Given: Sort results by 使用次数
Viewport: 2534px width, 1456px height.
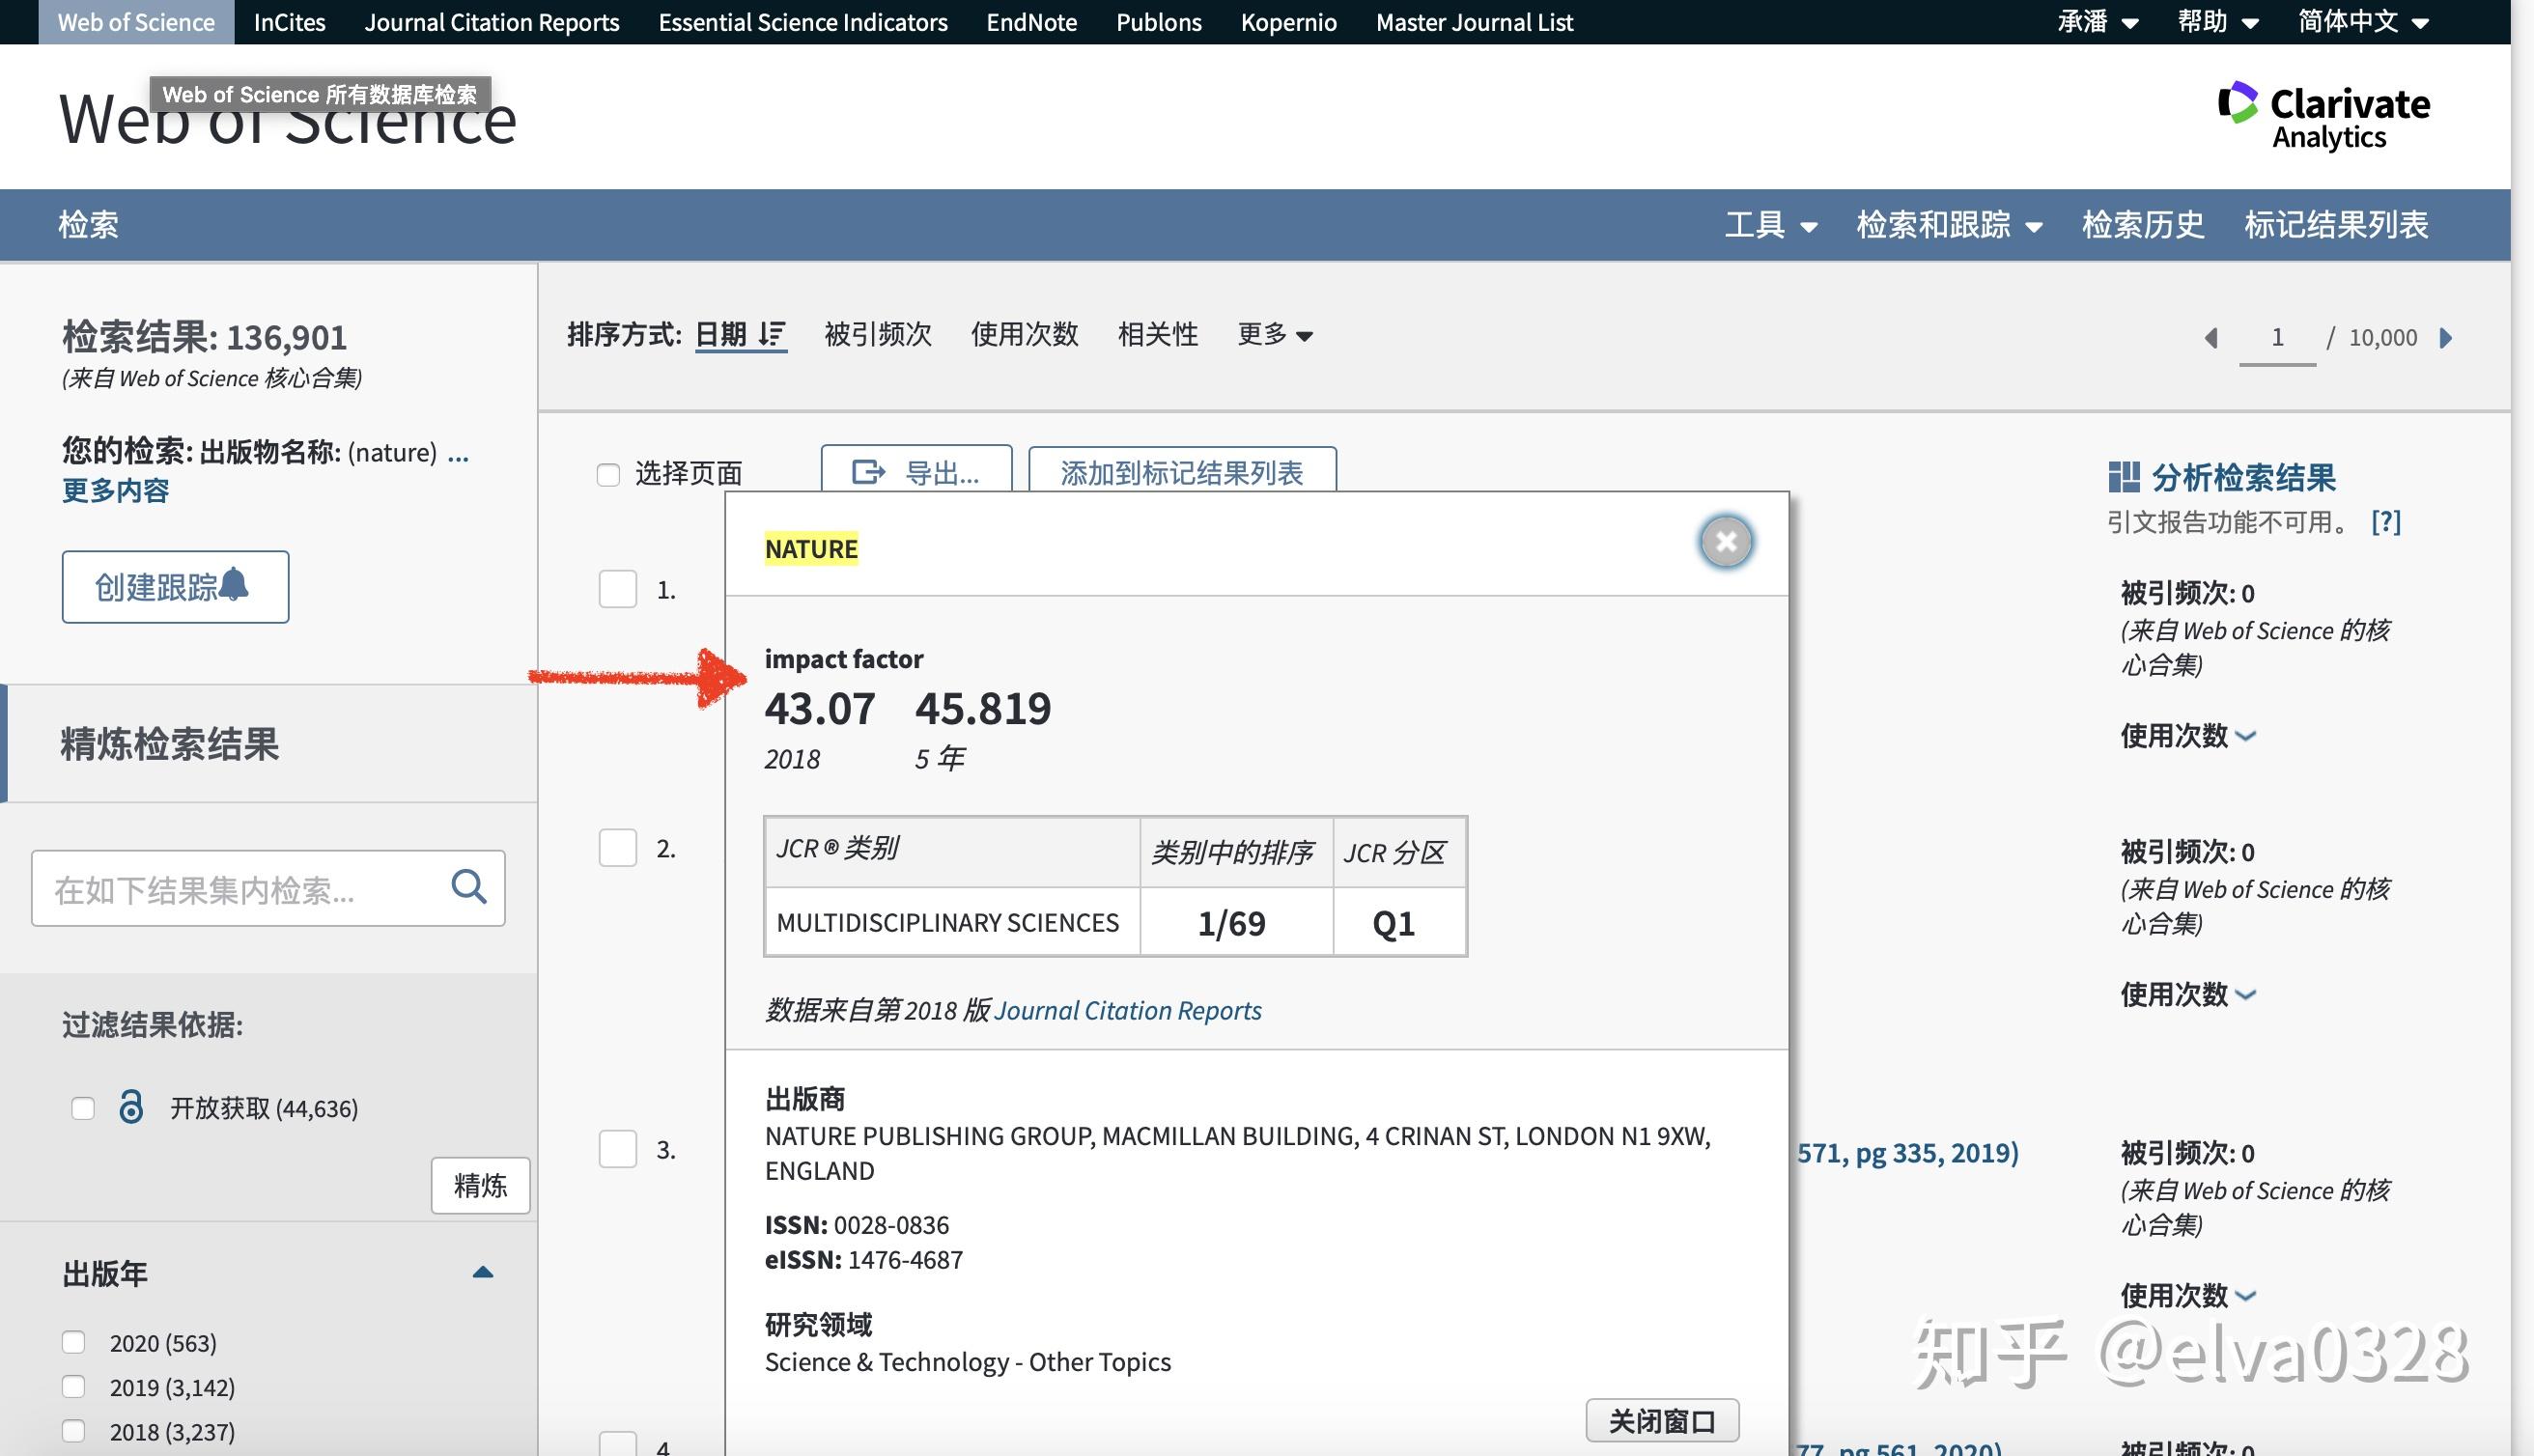Looking at the screenshot, I should click(x=1024, y=334).
